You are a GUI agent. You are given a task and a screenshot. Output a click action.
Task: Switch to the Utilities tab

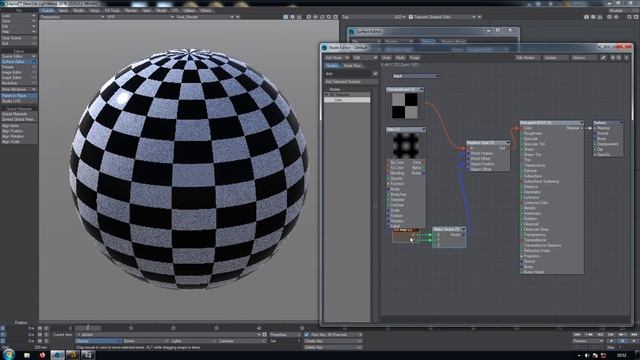(x=189, y=11)
